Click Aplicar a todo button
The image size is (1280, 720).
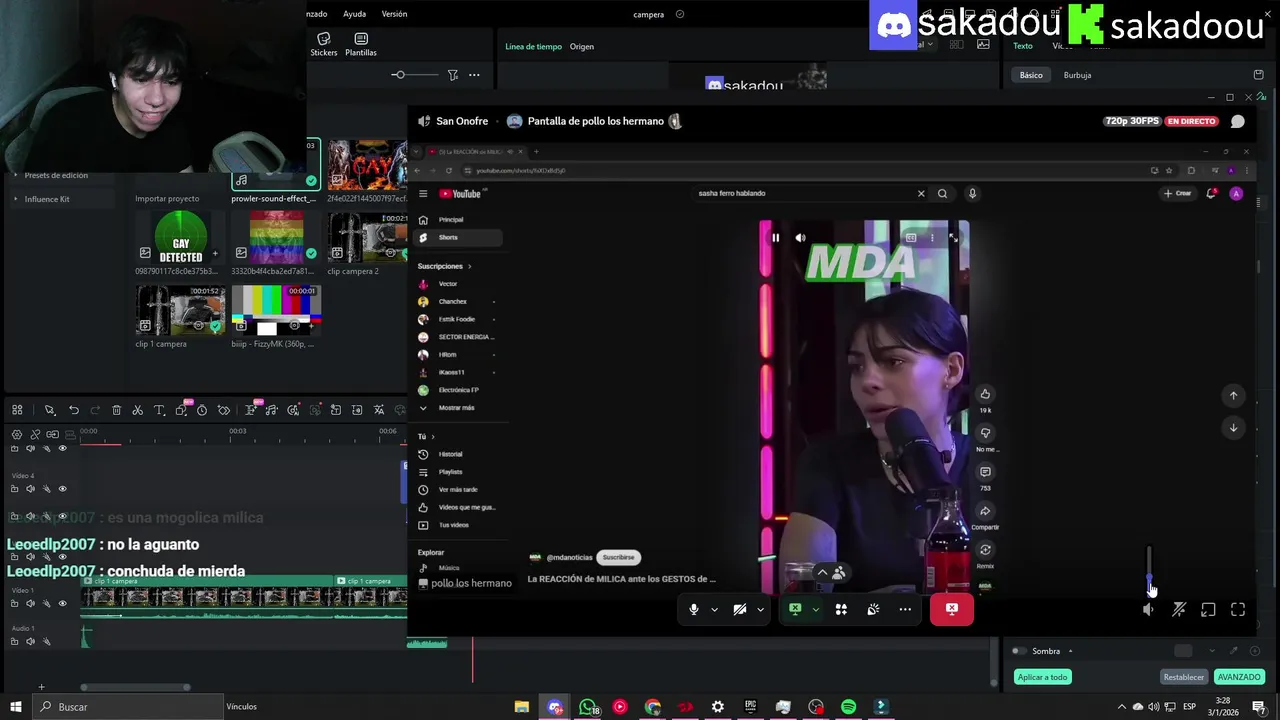(x=1043, y=677)
